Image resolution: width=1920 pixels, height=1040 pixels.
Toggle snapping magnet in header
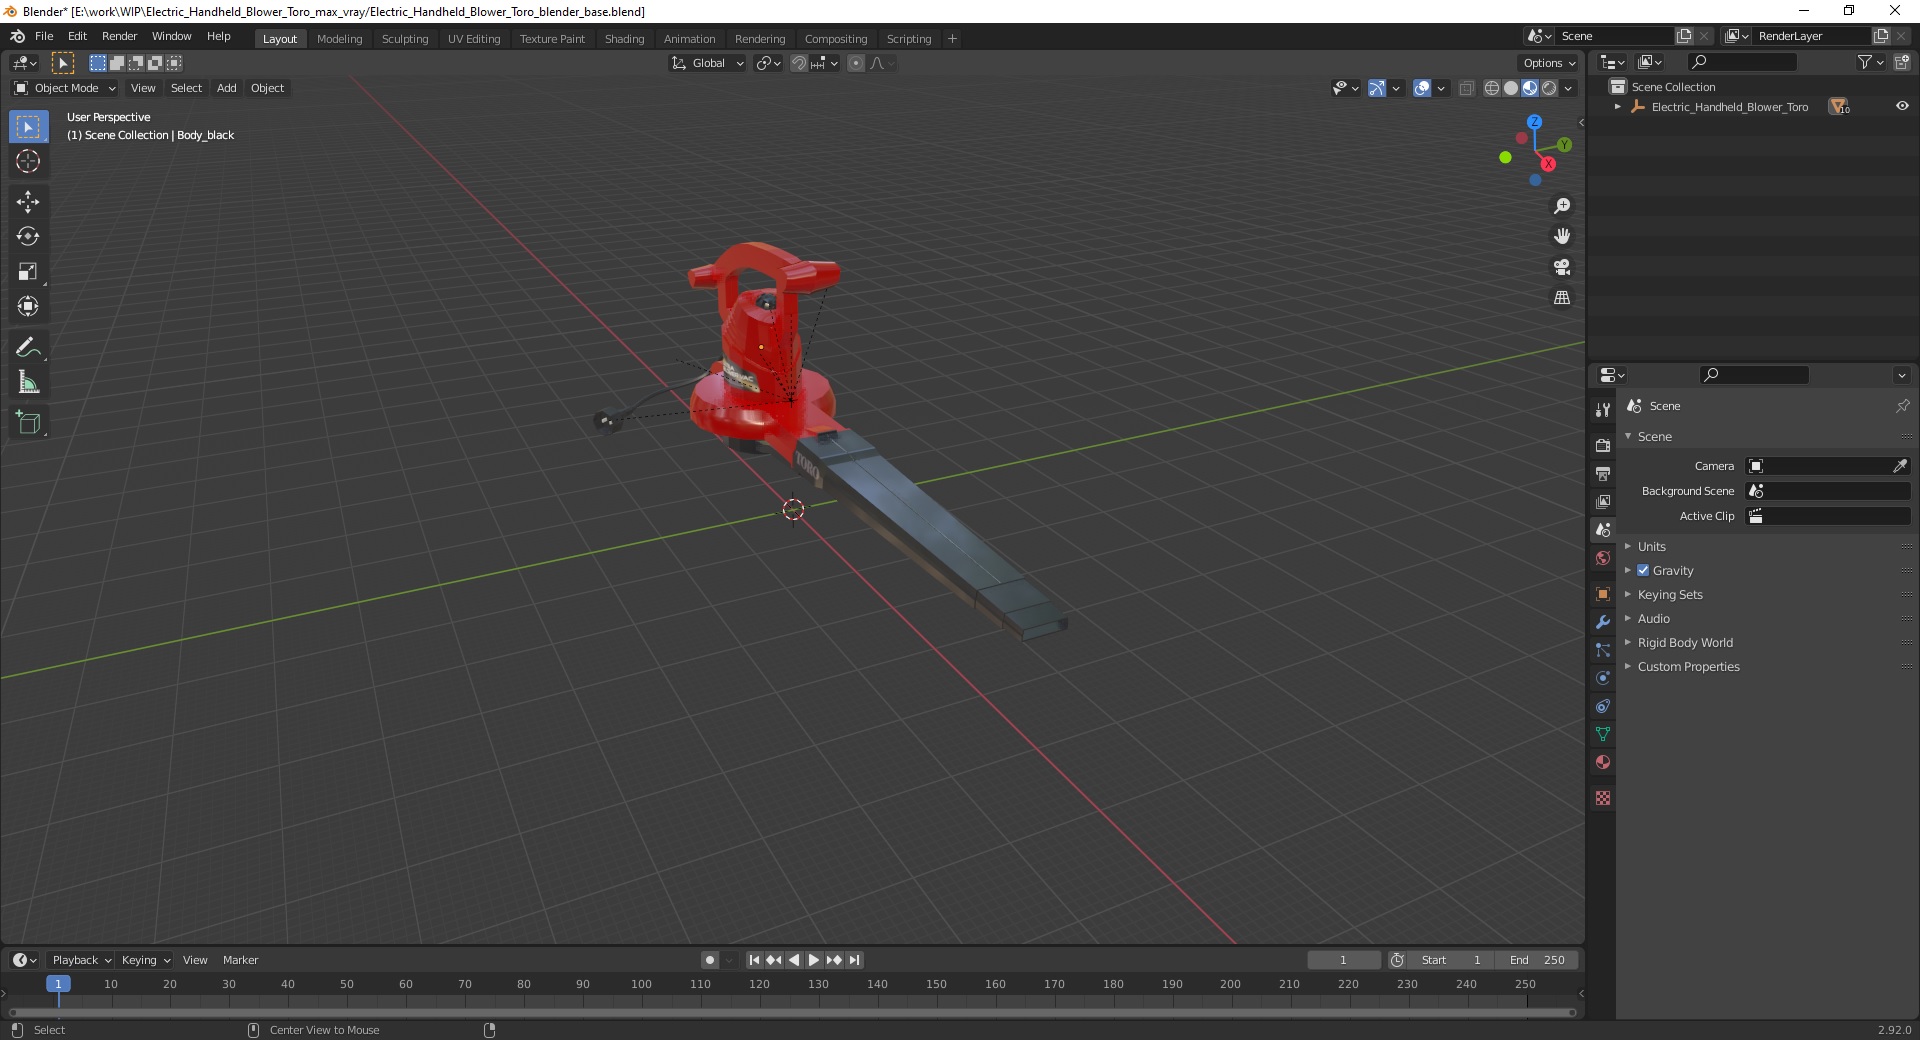[x=799, y=63]
